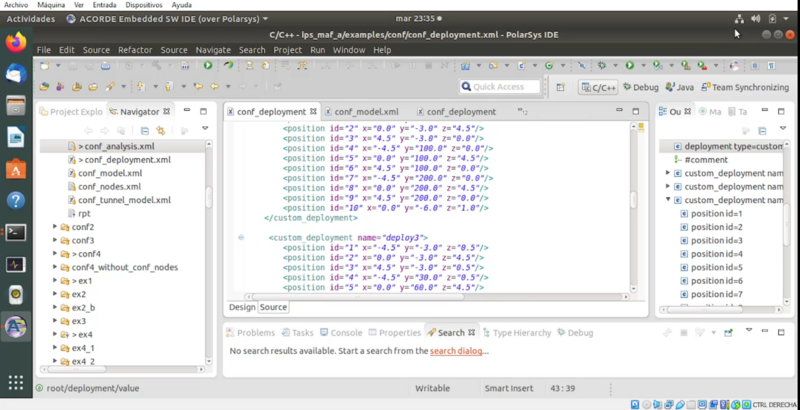The image size is (800, 410).
Task: Switch to the Java perspective
Action: (680, 87)
